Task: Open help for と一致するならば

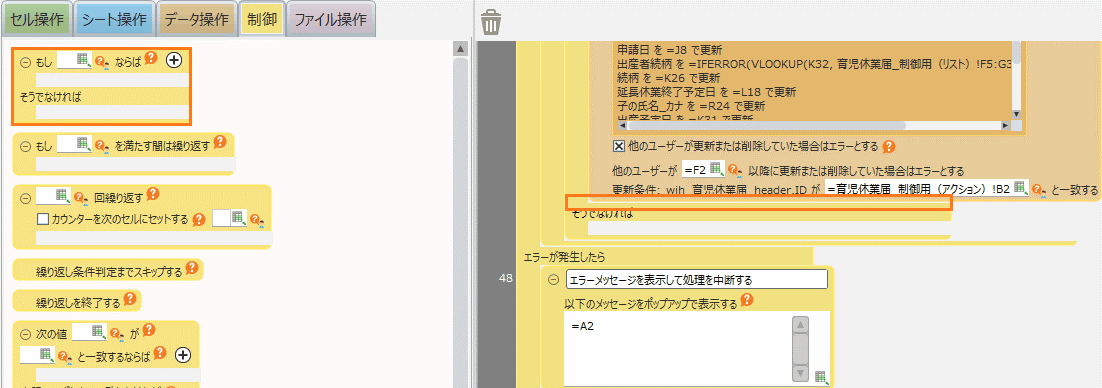Action: (160, 353)
